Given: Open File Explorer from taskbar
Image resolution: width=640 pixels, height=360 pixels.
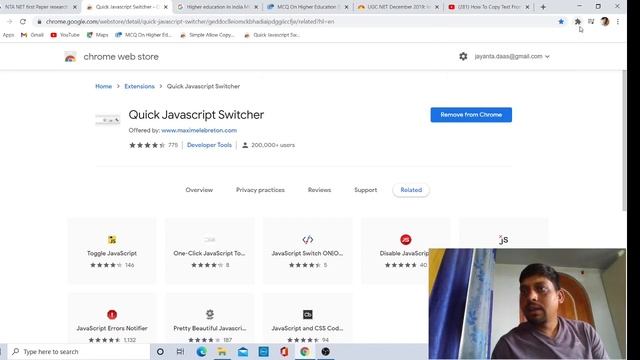Looking at the screenshot, I should pyautogui.click(x=222, y=351).
